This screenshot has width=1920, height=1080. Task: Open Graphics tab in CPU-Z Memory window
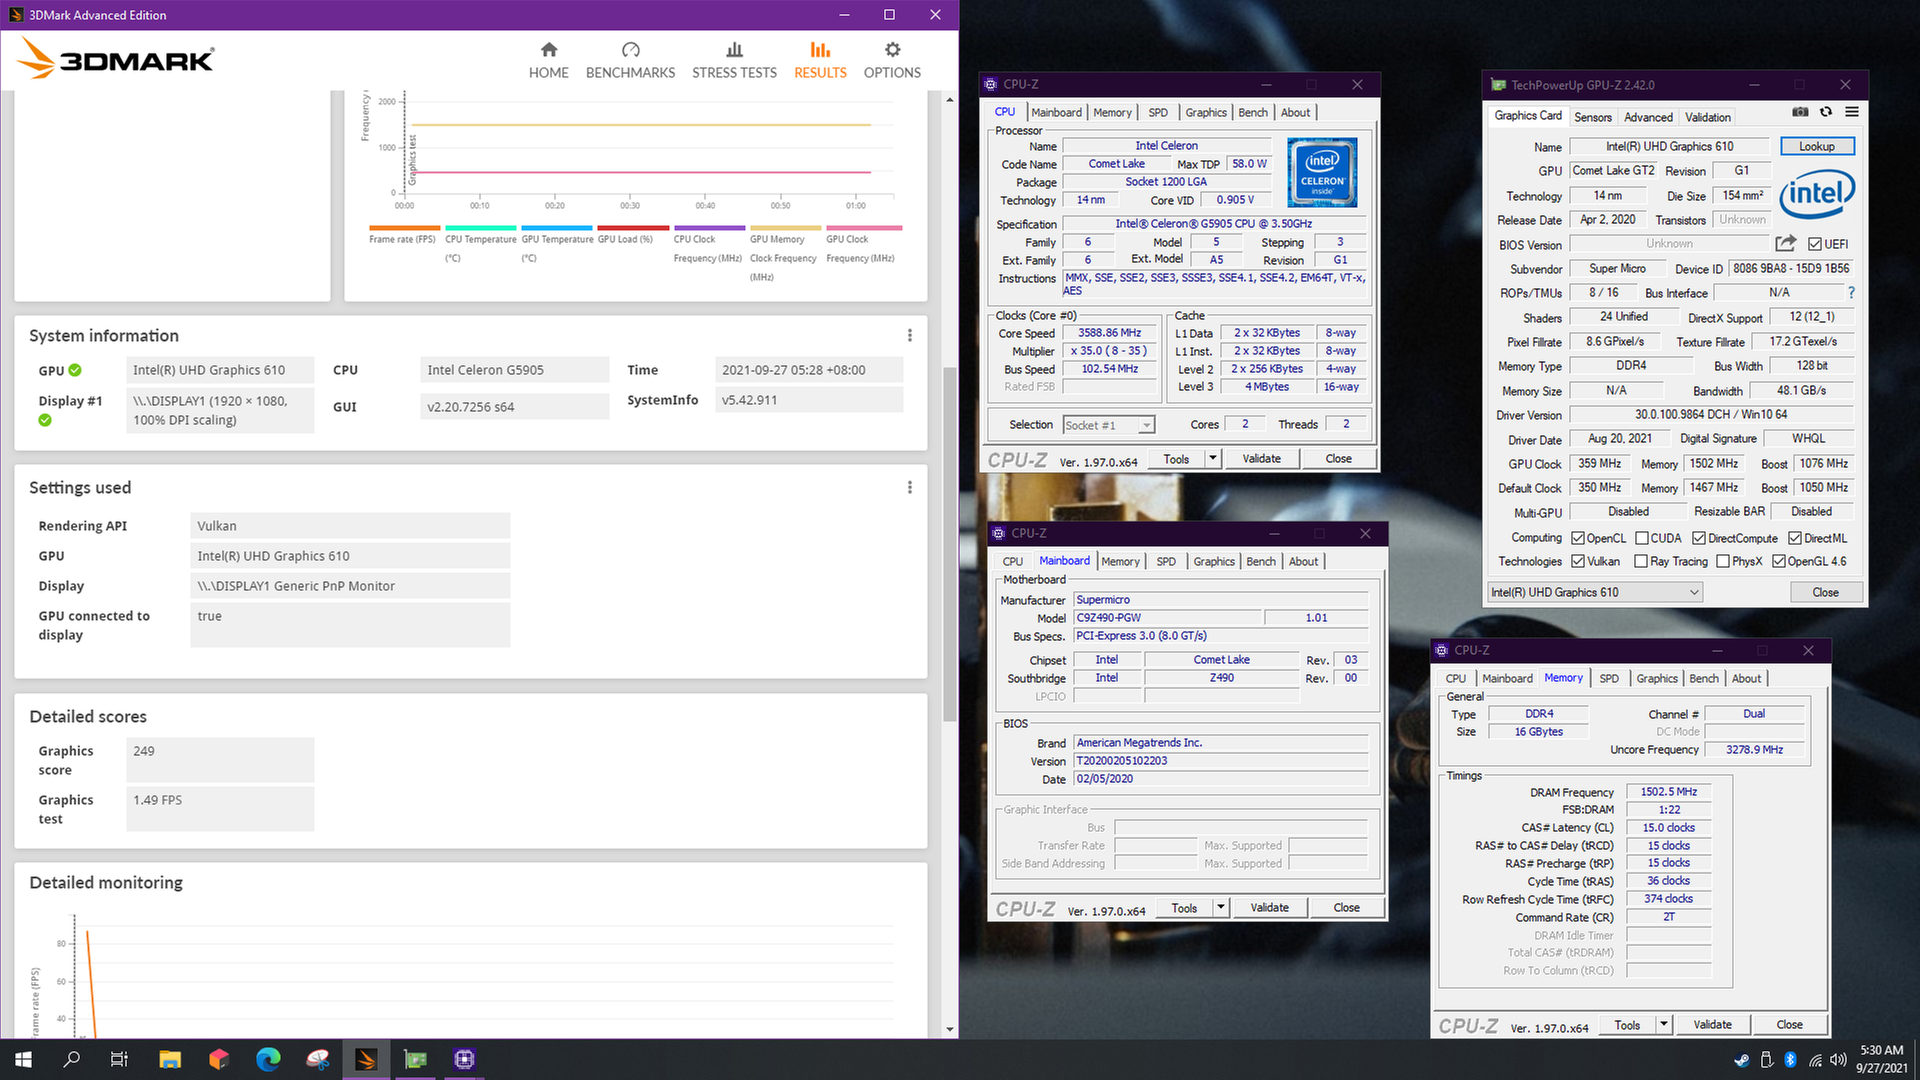(1657, 679)
